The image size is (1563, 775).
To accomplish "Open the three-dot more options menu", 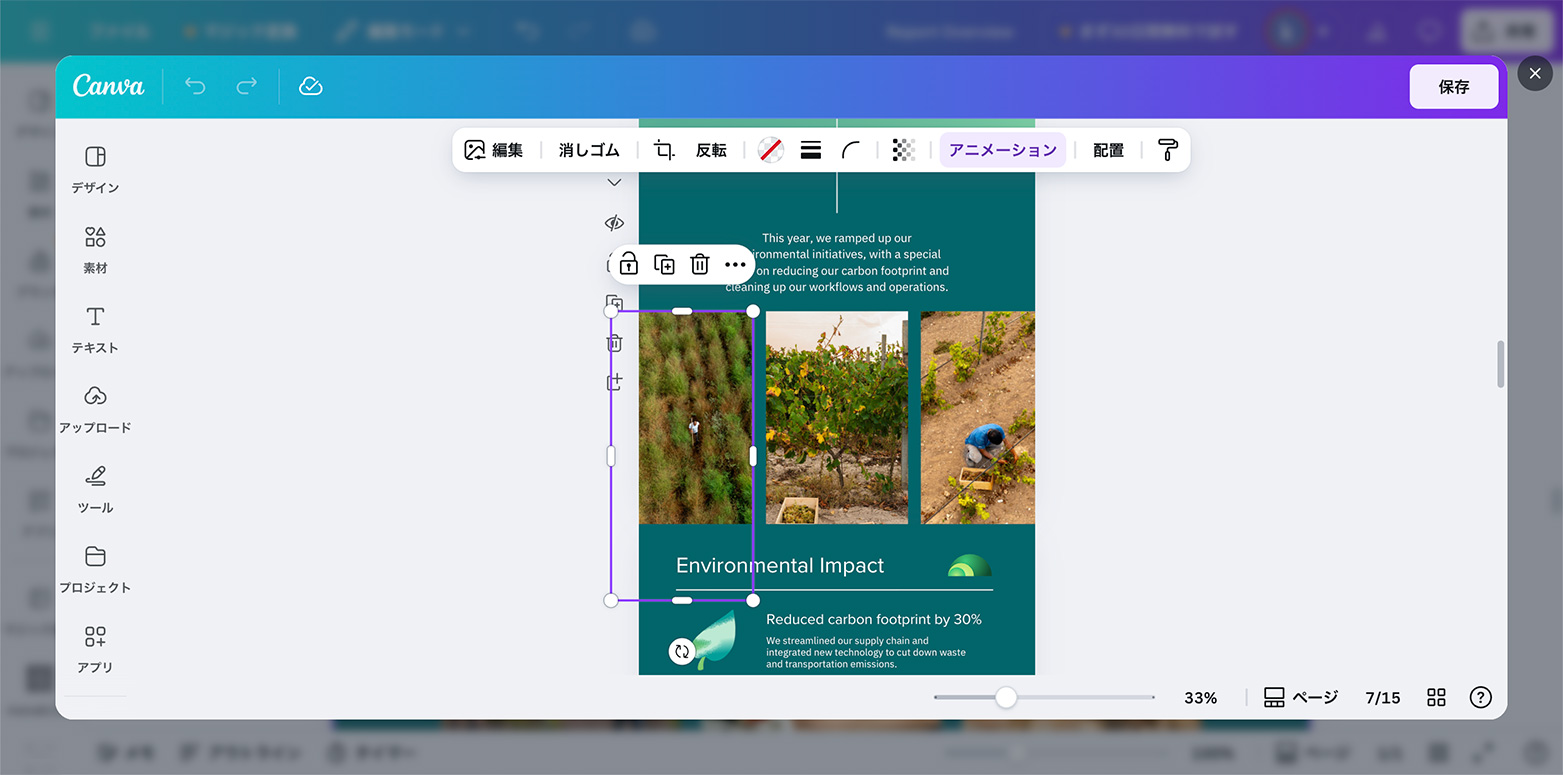I will pos(735,264).
